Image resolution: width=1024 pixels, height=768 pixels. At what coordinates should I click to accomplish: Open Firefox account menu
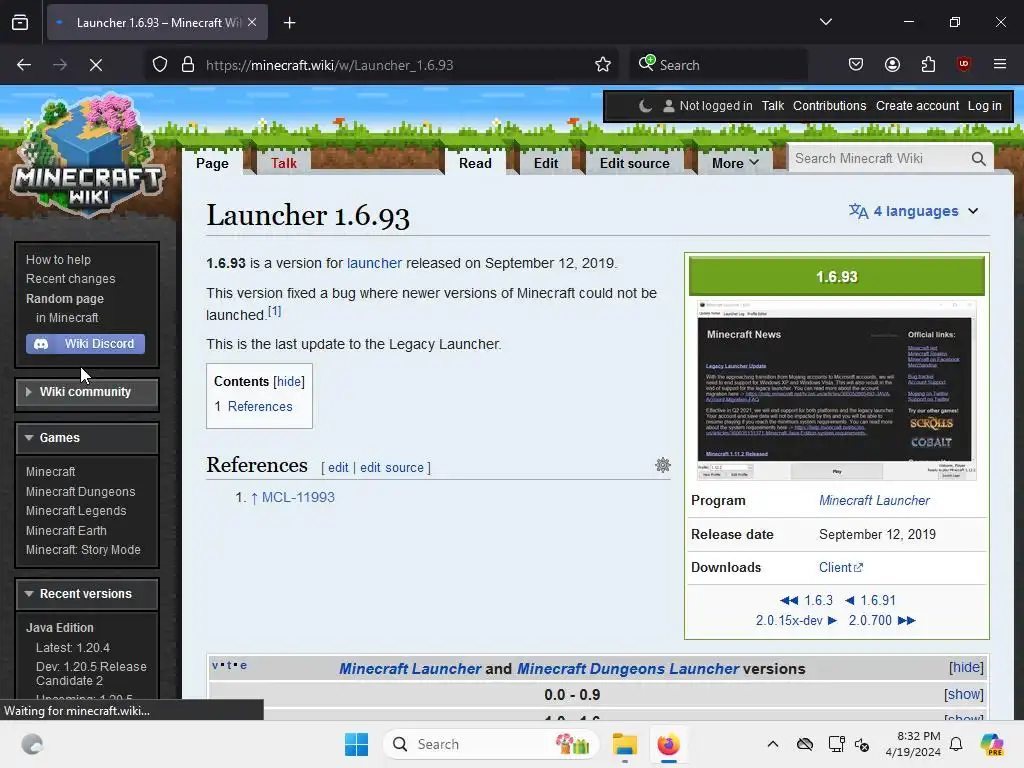click(892, 65)
